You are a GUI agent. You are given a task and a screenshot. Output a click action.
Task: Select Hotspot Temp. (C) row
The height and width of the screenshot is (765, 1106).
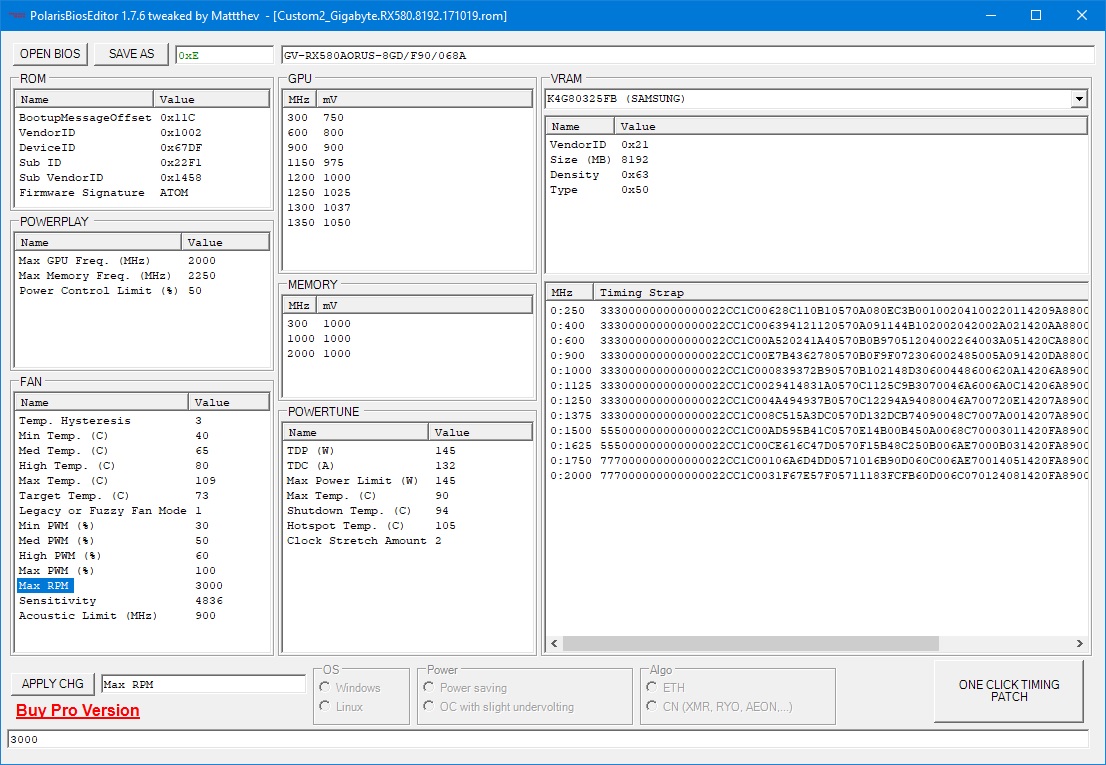point(407,526)
